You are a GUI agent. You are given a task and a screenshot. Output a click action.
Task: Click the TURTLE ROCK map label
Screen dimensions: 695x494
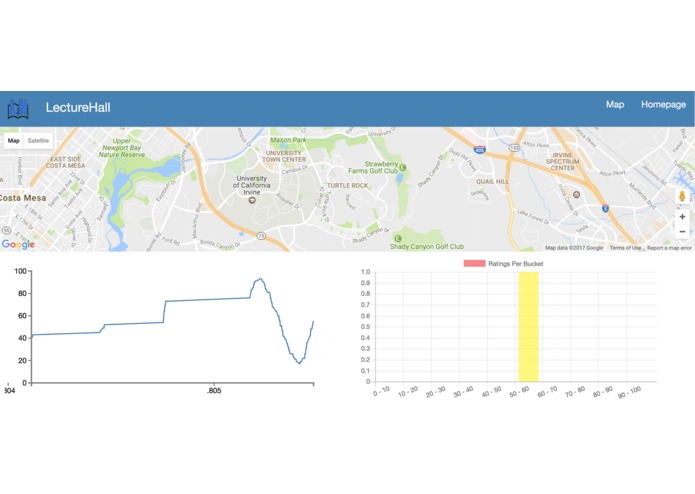348,186
